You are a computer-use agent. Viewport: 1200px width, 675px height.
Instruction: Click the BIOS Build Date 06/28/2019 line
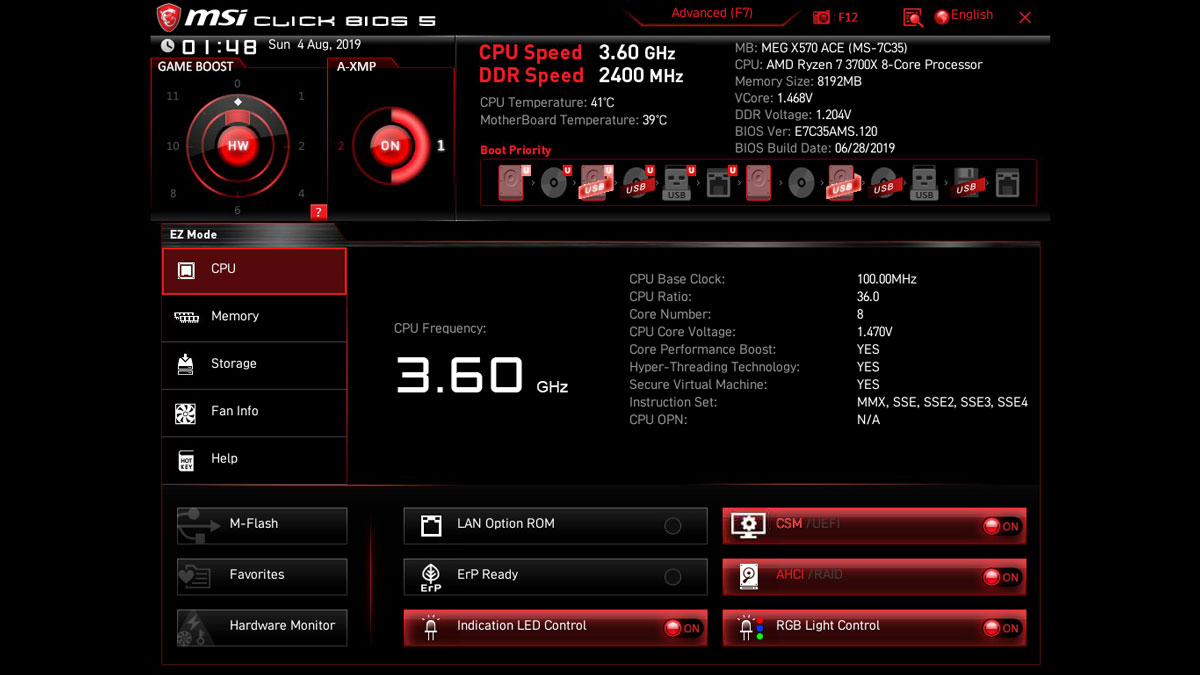point(815,149)
